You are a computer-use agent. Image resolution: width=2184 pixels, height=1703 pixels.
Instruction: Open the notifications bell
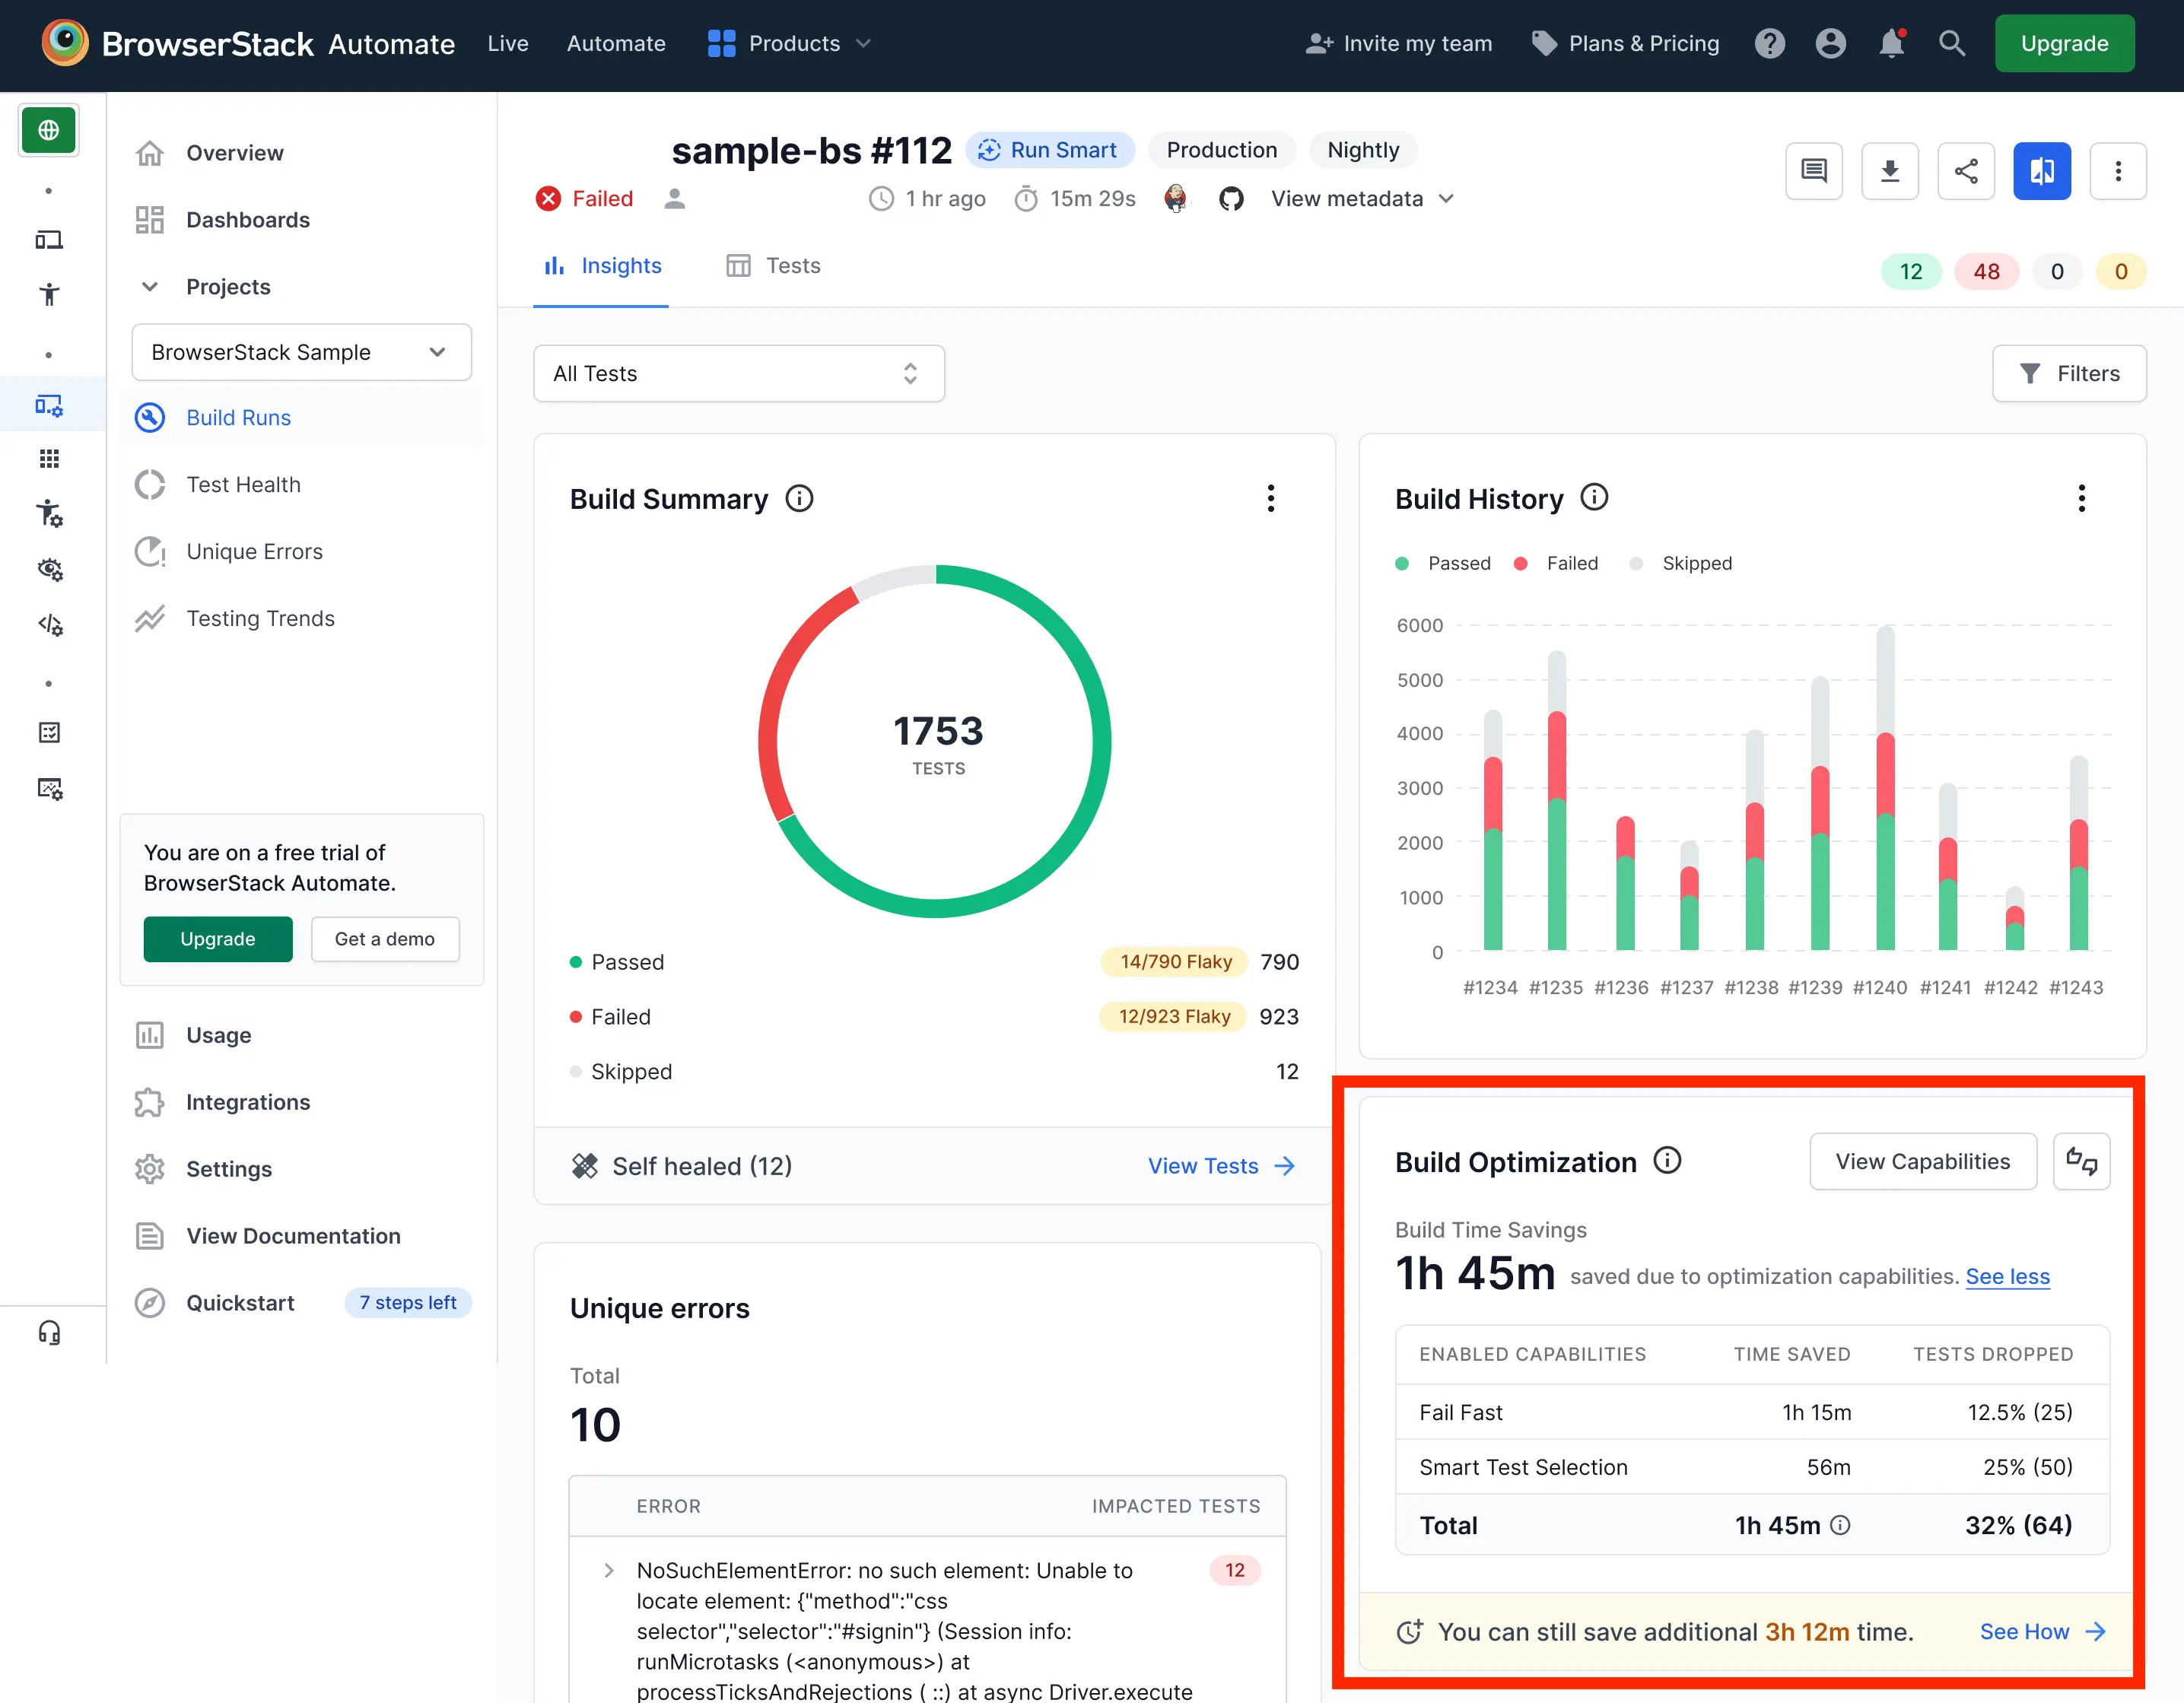(1890, 43)
